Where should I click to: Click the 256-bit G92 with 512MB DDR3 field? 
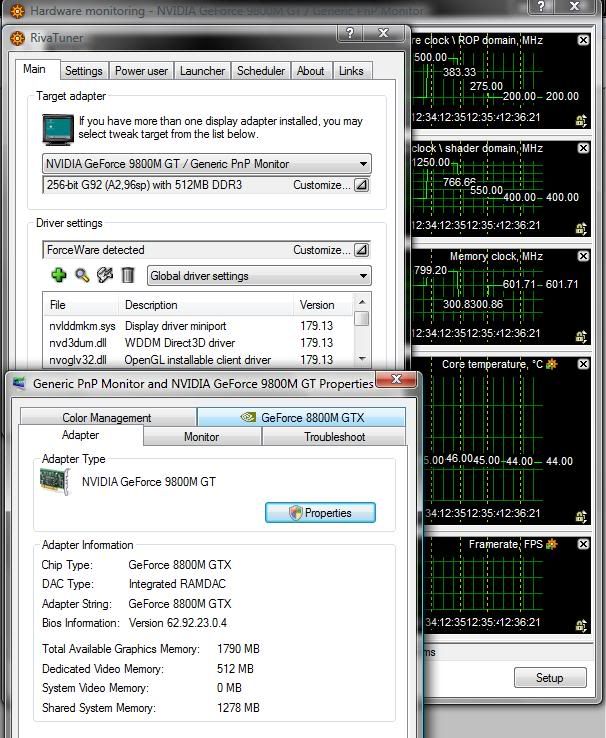click(207, 185)
